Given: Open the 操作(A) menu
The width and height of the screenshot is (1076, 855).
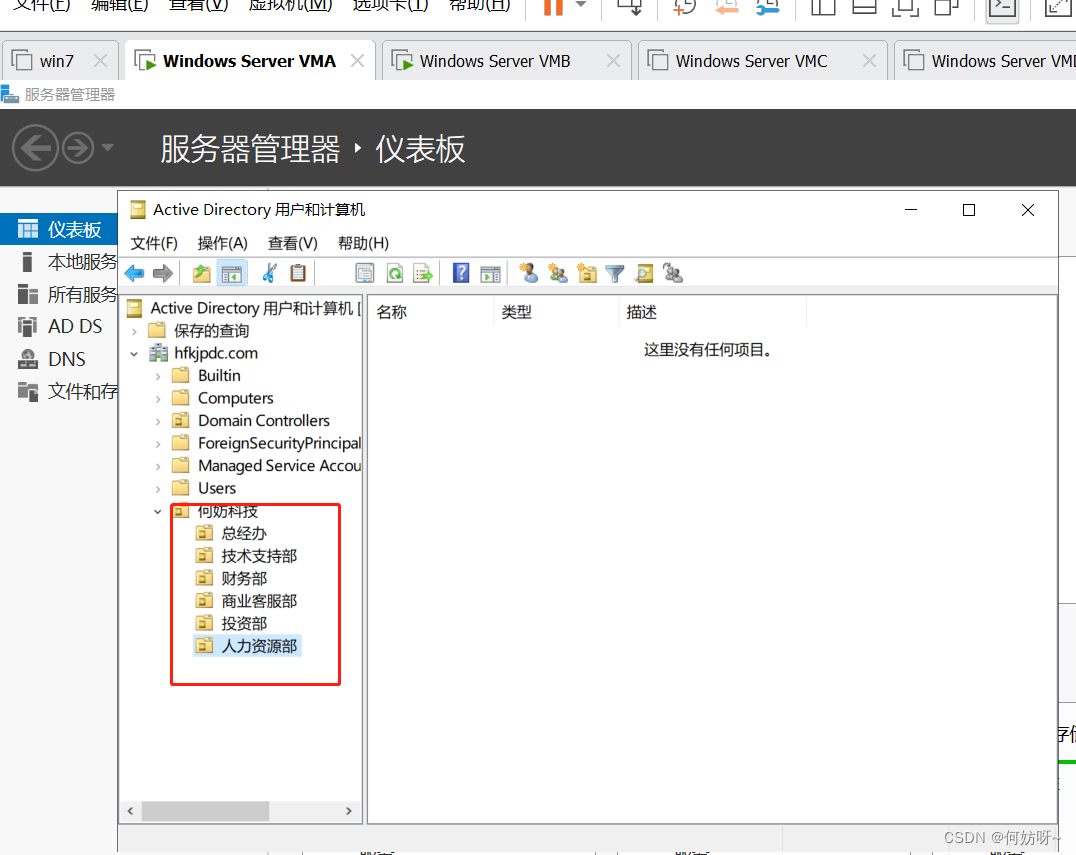Looking at the screenshot, I should pos(222,243).
